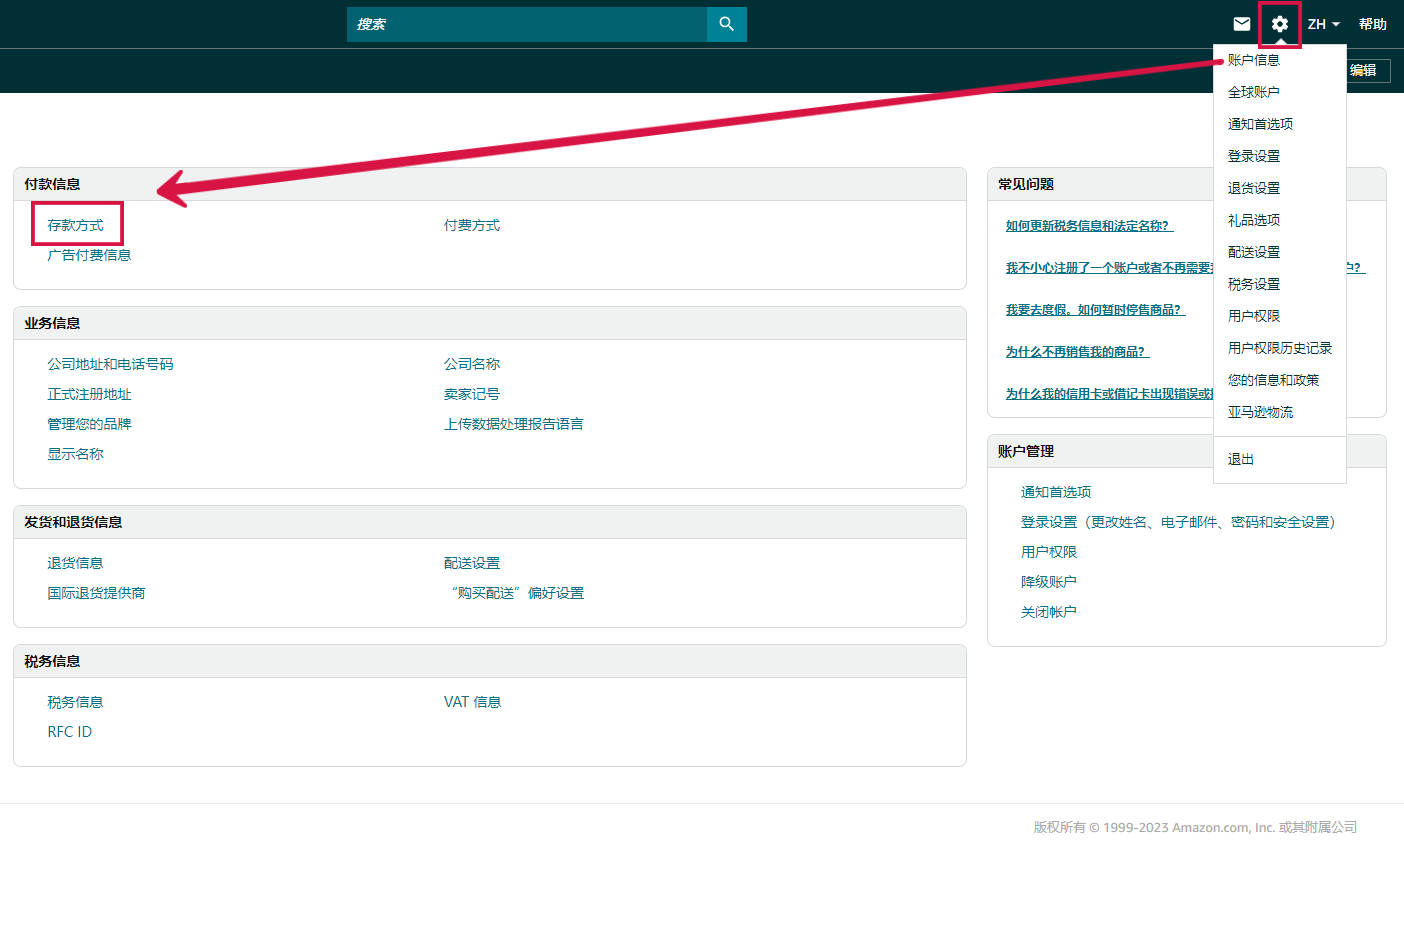Expand the ZH language dropdown
Image resolution: width=1404 pixels, height=931 pixels.
click(1323, 24)
